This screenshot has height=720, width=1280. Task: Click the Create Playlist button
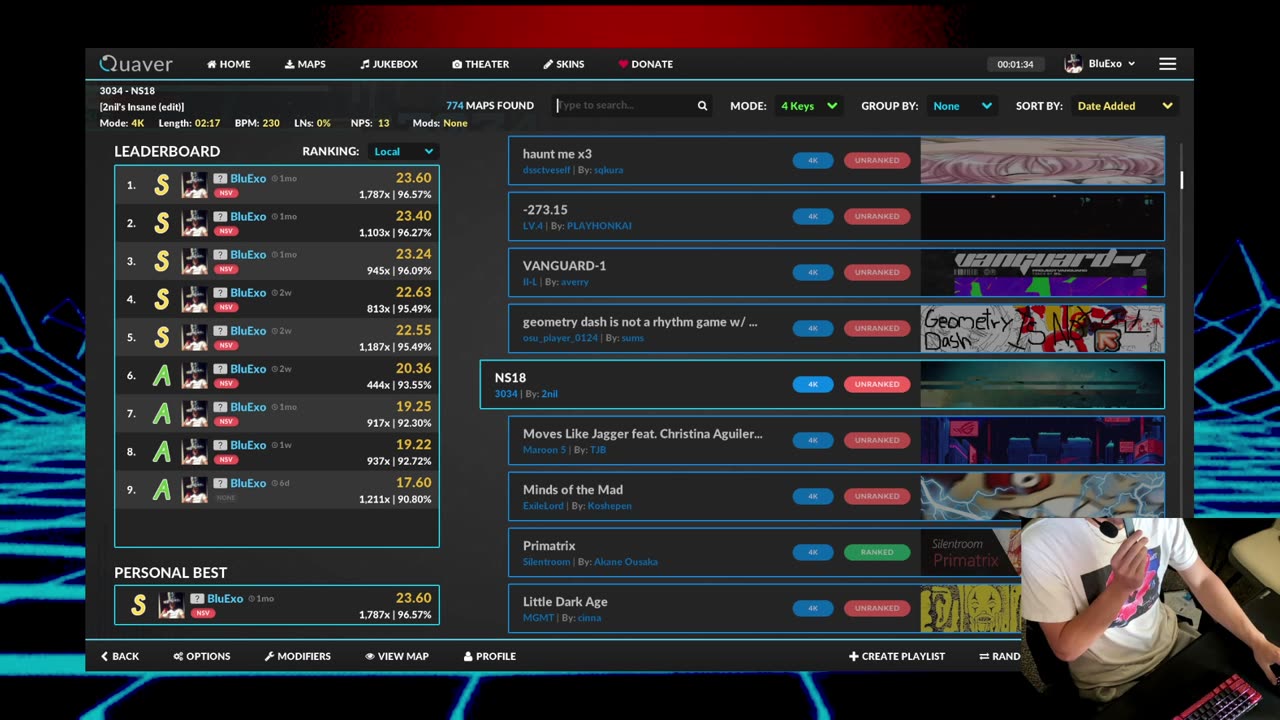(x=897, y=656)
